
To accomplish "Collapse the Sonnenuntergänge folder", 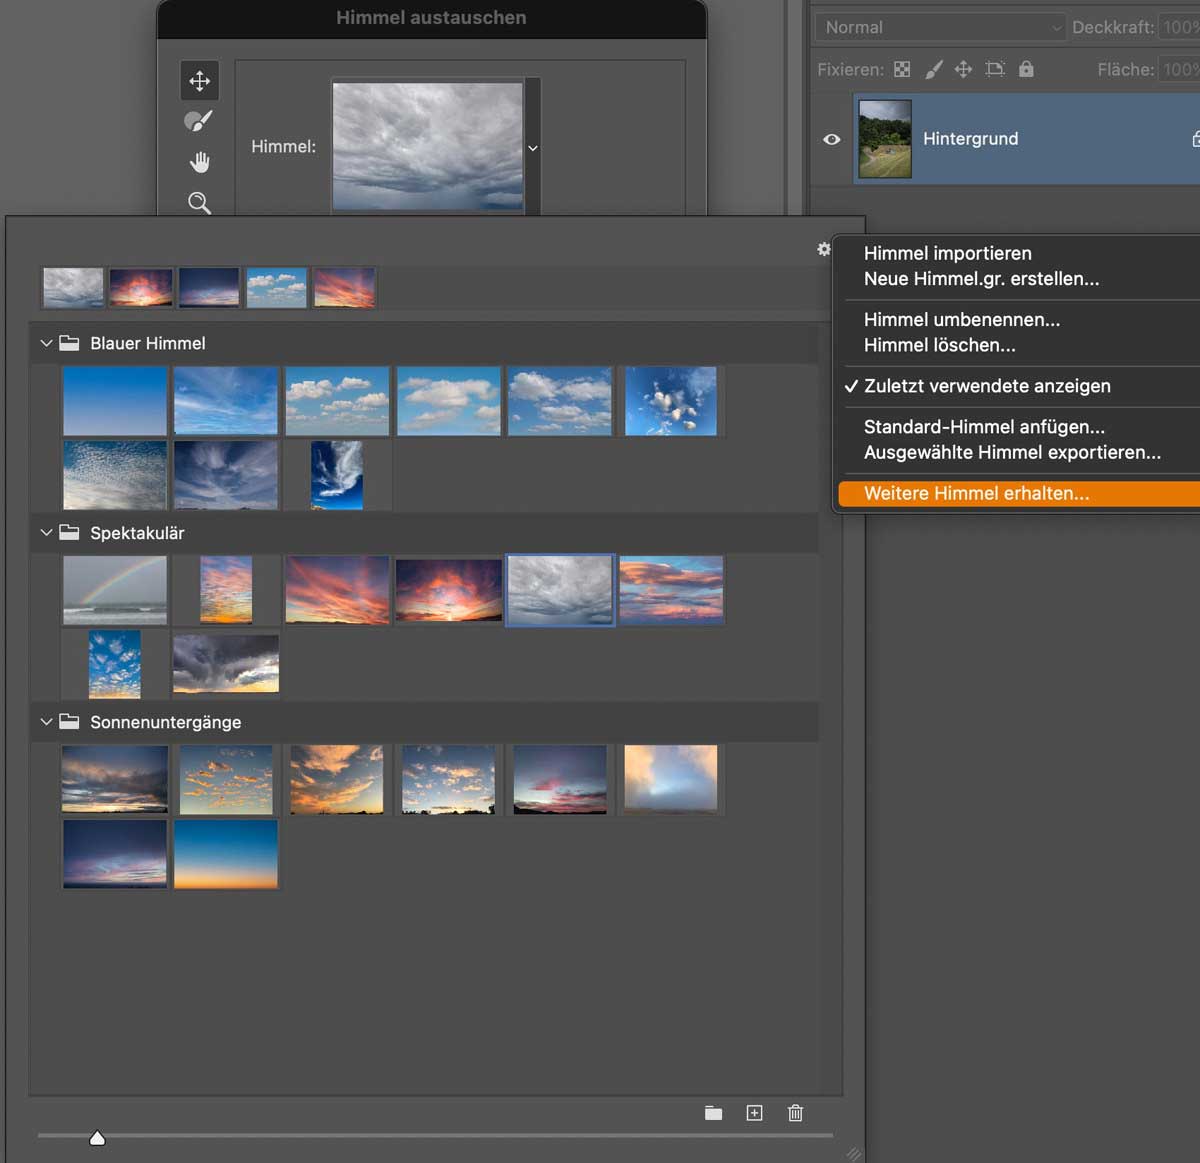I will (46, 721).
